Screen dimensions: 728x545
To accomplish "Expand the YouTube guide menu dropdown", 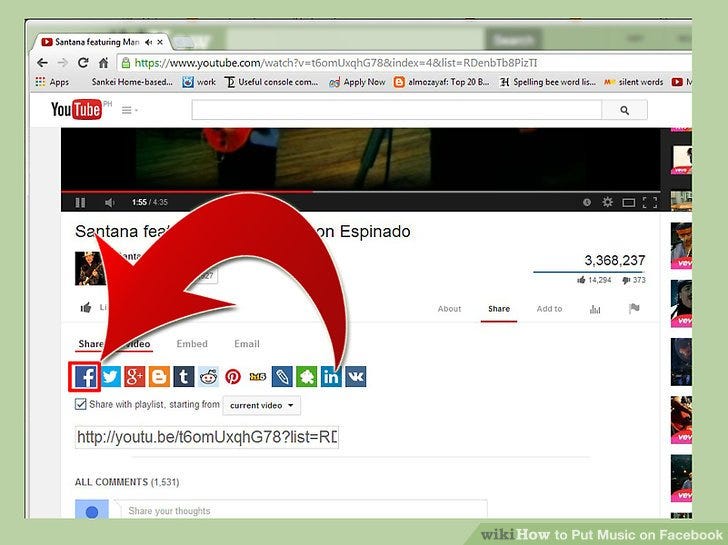I will [130, 110].
